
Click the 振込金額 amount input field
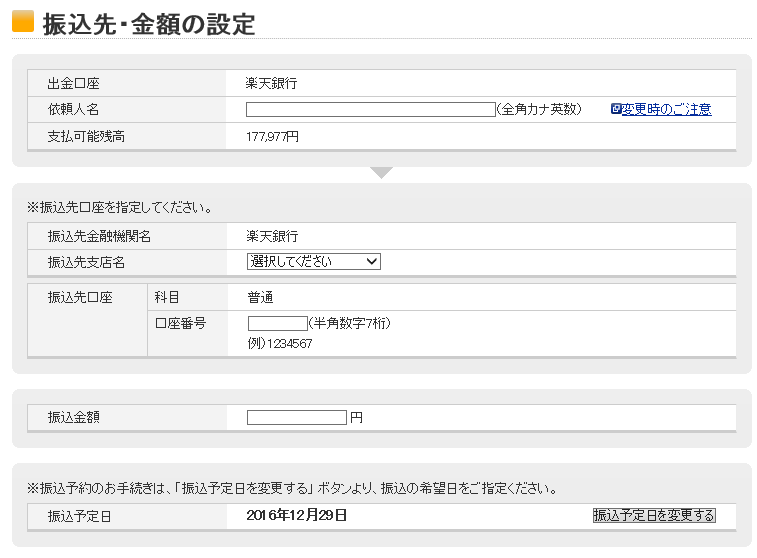pyautogui.click(x=297, y=417)
